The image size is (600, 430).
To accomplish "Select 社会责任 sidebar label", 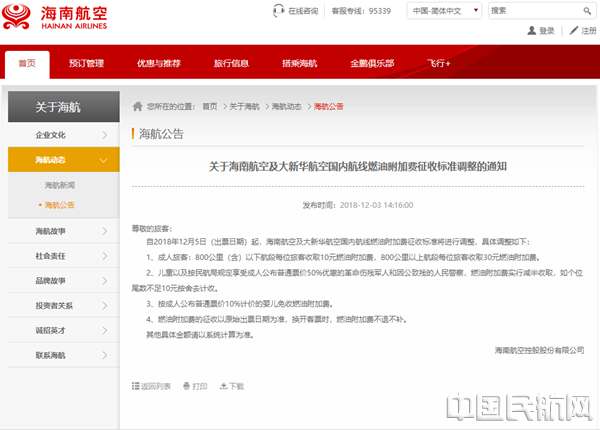I will pos(51,256).
